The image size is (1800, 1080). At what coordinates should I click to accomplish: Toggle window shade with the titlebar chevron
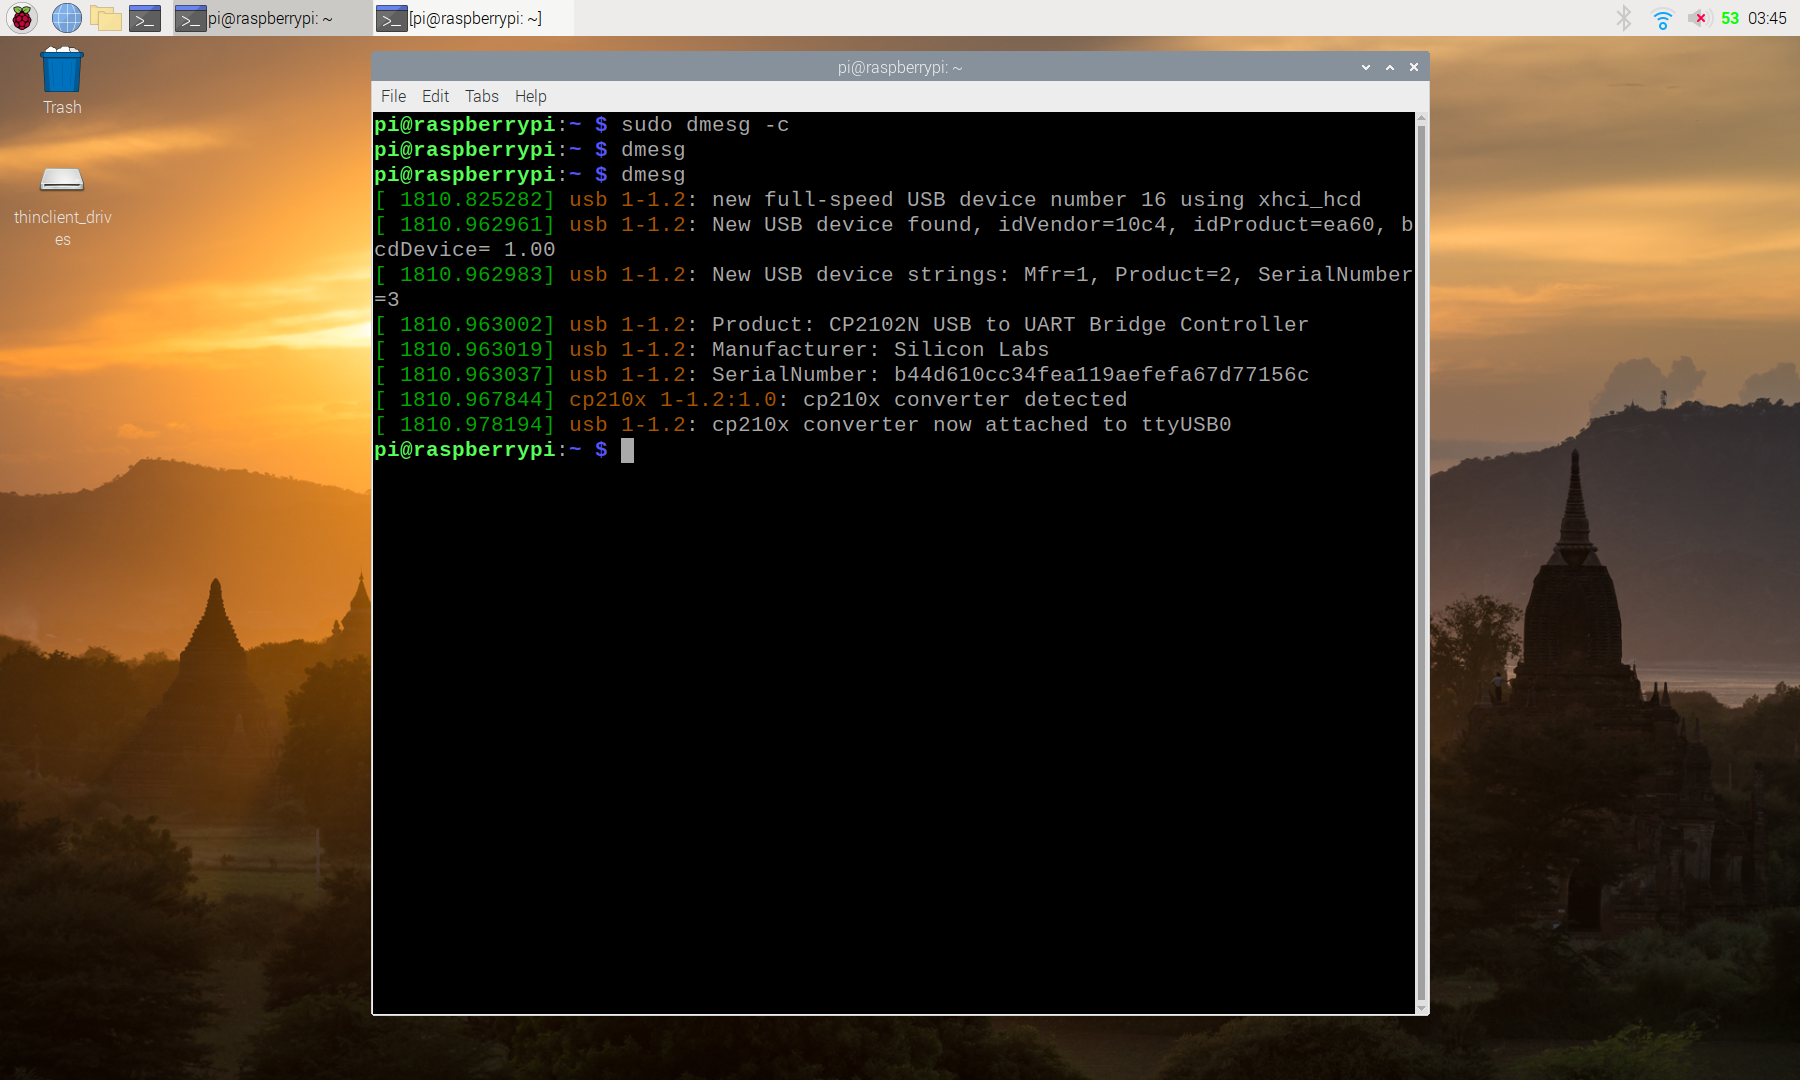[x=1365, y=67]
